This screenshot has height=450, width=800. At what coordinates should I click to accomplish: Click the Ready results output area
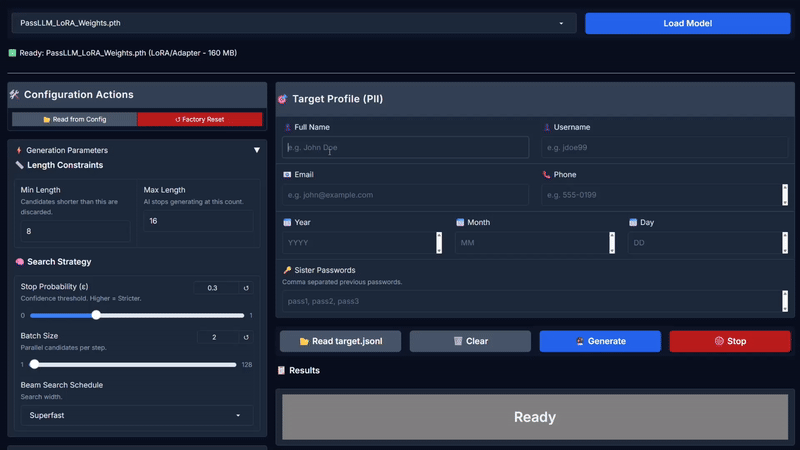535,417
